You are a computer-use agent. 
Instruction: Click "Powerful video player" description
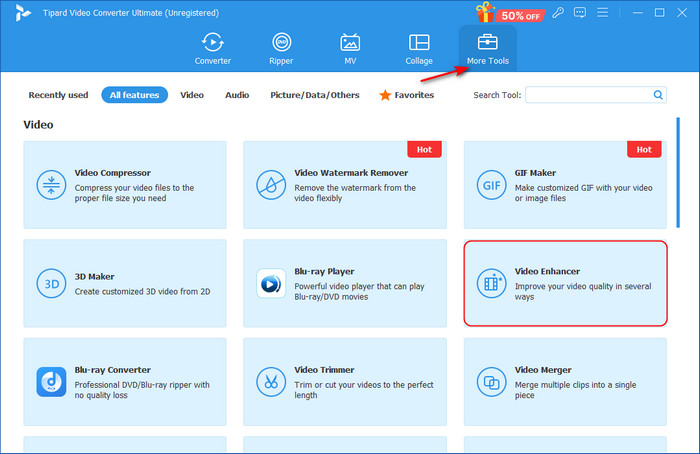coord(359,292)
